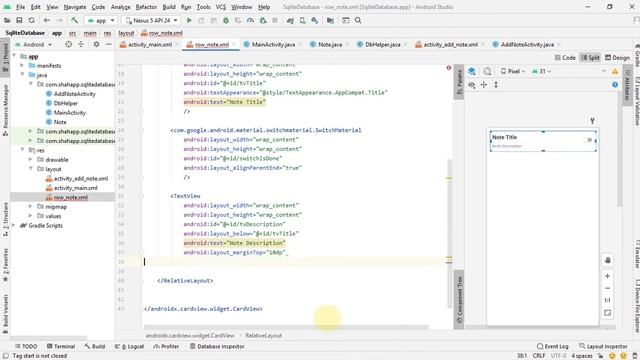Toggle the Palette side panel

pyautogui.click(x=459, y=82)
